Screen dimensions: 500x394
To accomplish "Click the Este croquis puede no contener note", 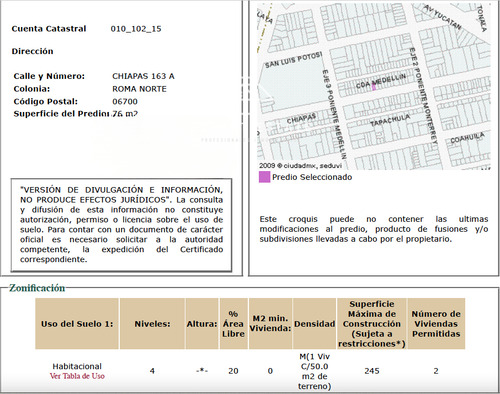I will pyautogui.click(x=374, y=229).
